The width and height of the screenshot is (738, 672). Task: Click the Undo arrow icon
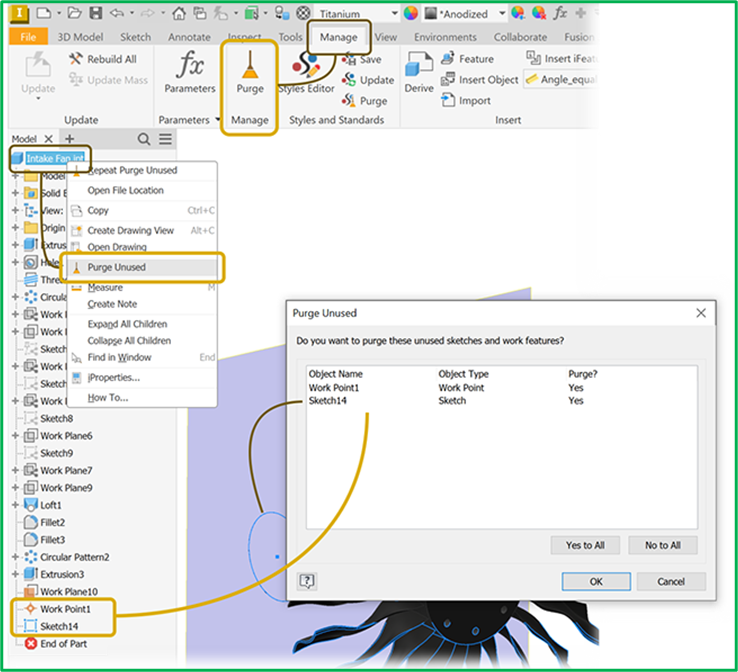[116, 13]
